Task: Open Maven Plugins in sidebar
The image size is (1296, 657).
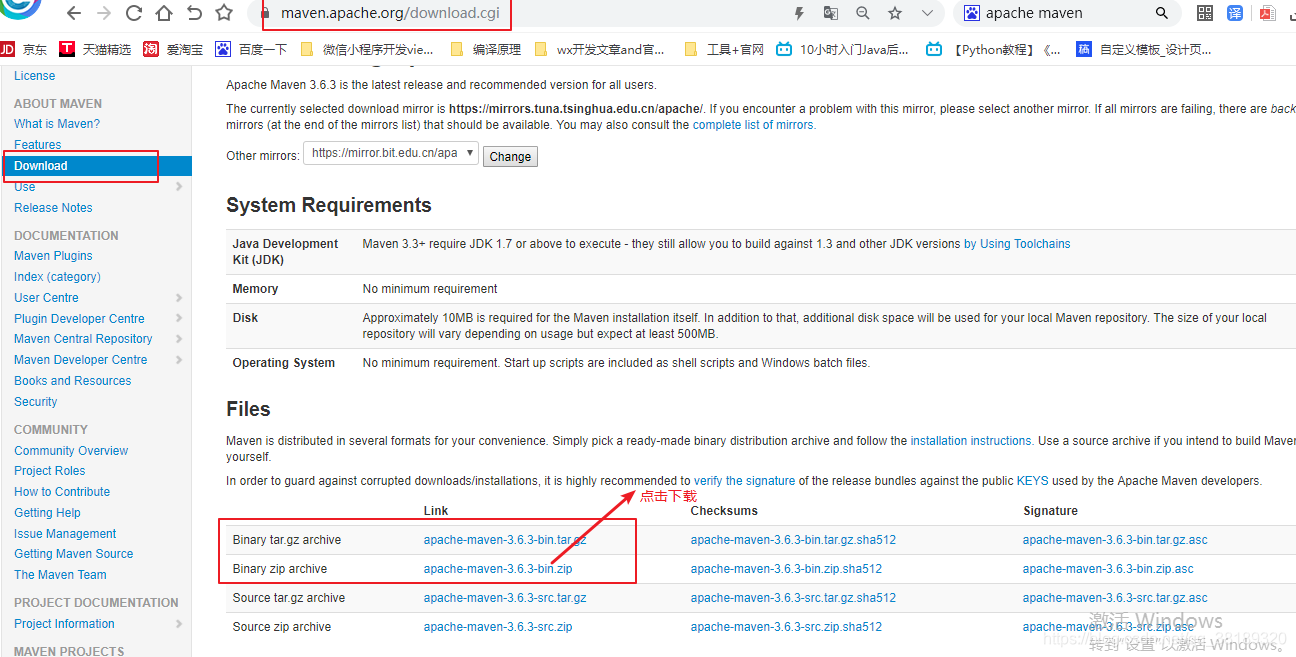Action: (53, 256)
